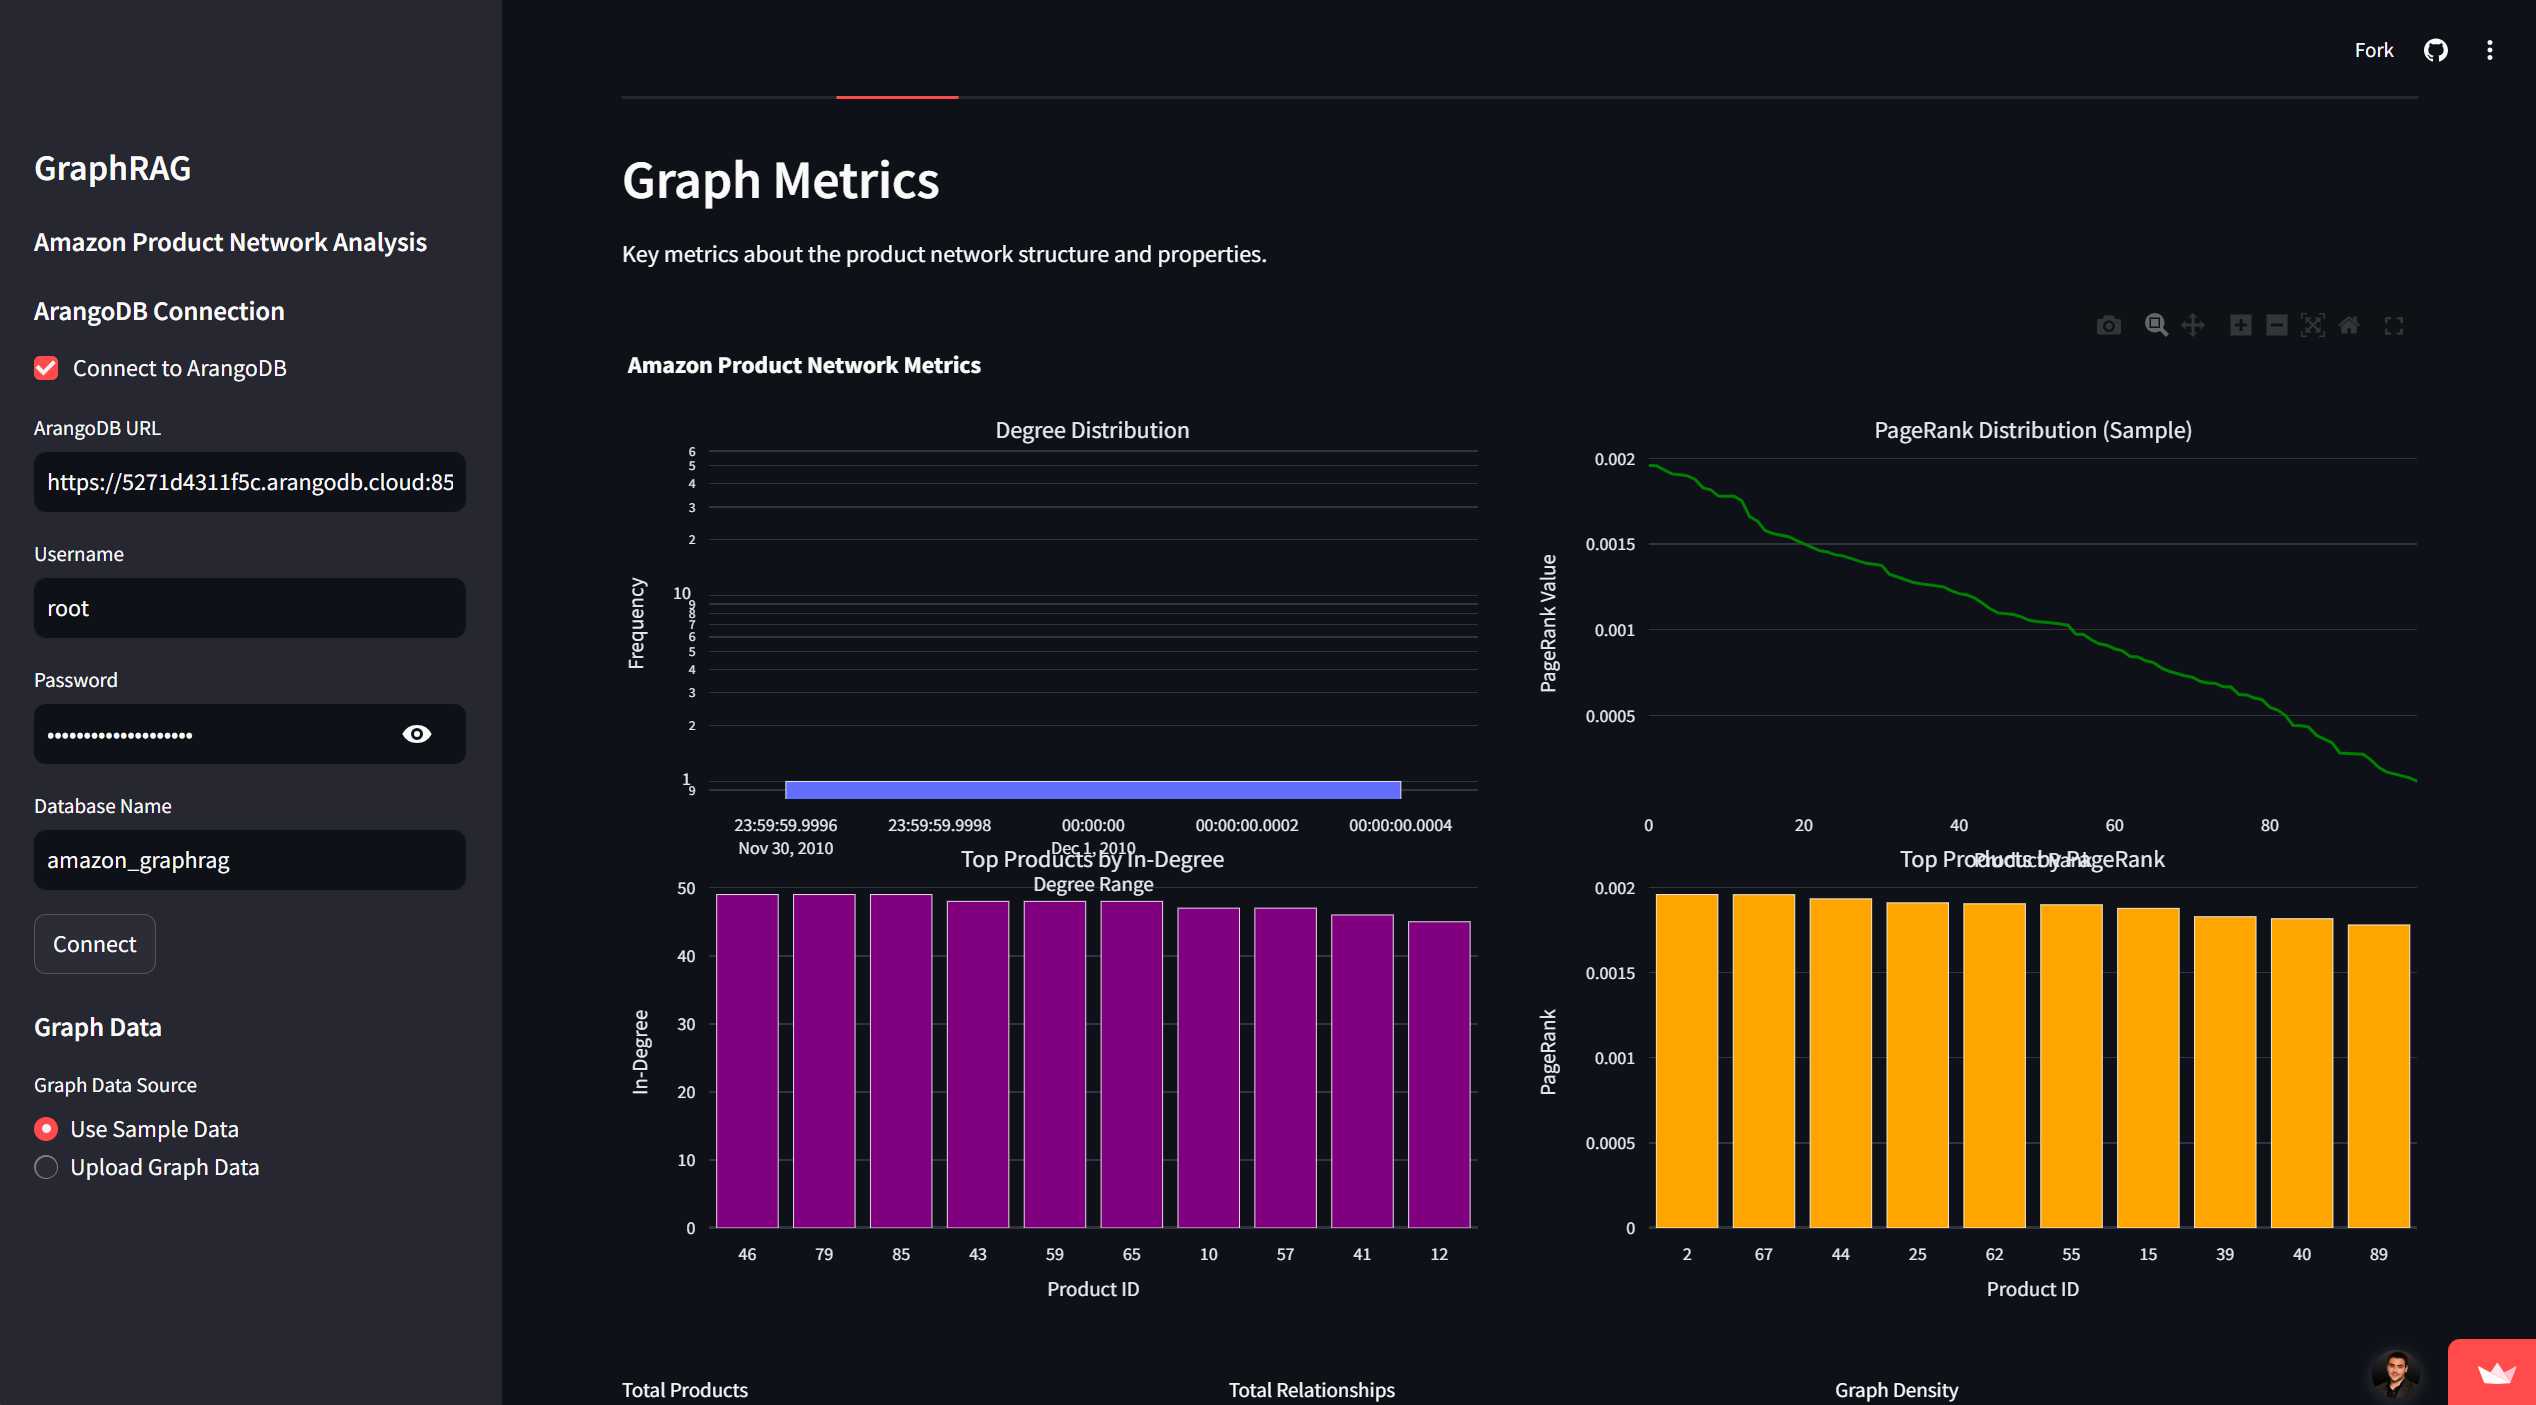Open the three-dot app menu

(x=2489, y=50)
